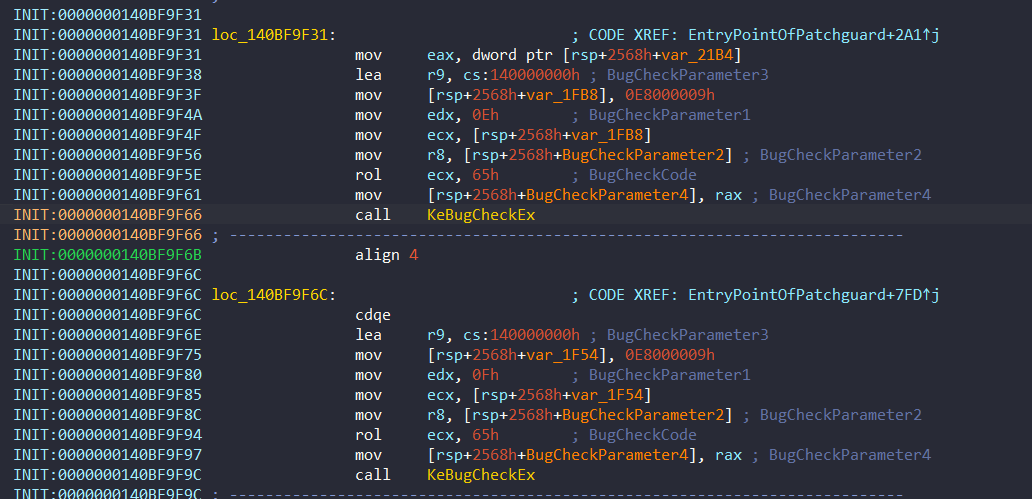Click the first KeBugCheckEx call target
Viewport: 1032px width, 499px height.
tap(481, 215)
